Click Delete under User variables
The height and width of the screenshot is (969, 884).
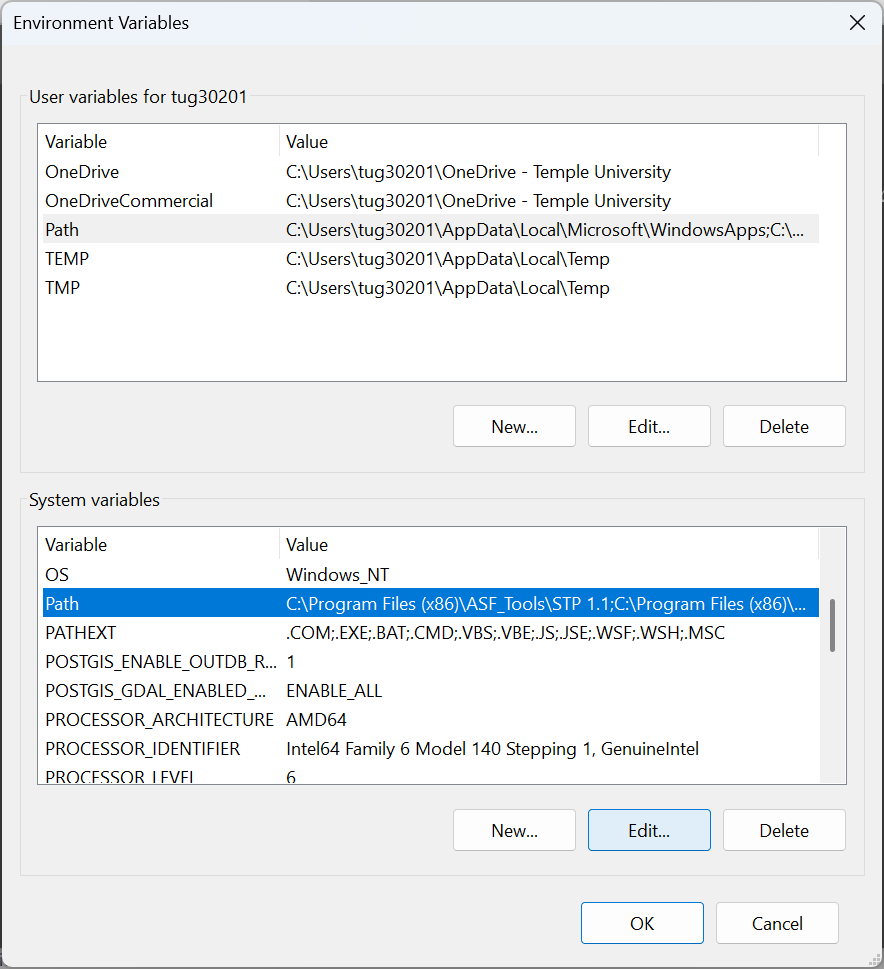[x=784, y=426]
